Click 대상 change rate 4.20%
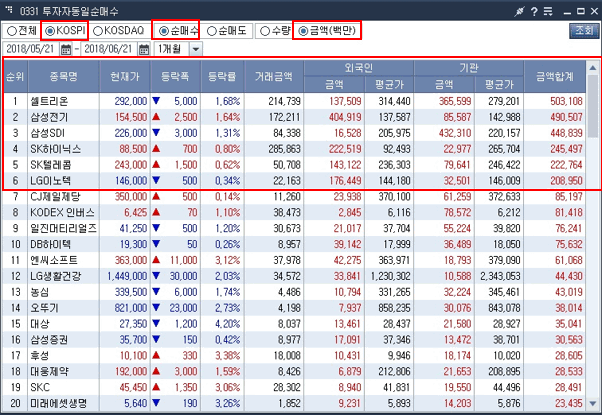 [228, 324]
